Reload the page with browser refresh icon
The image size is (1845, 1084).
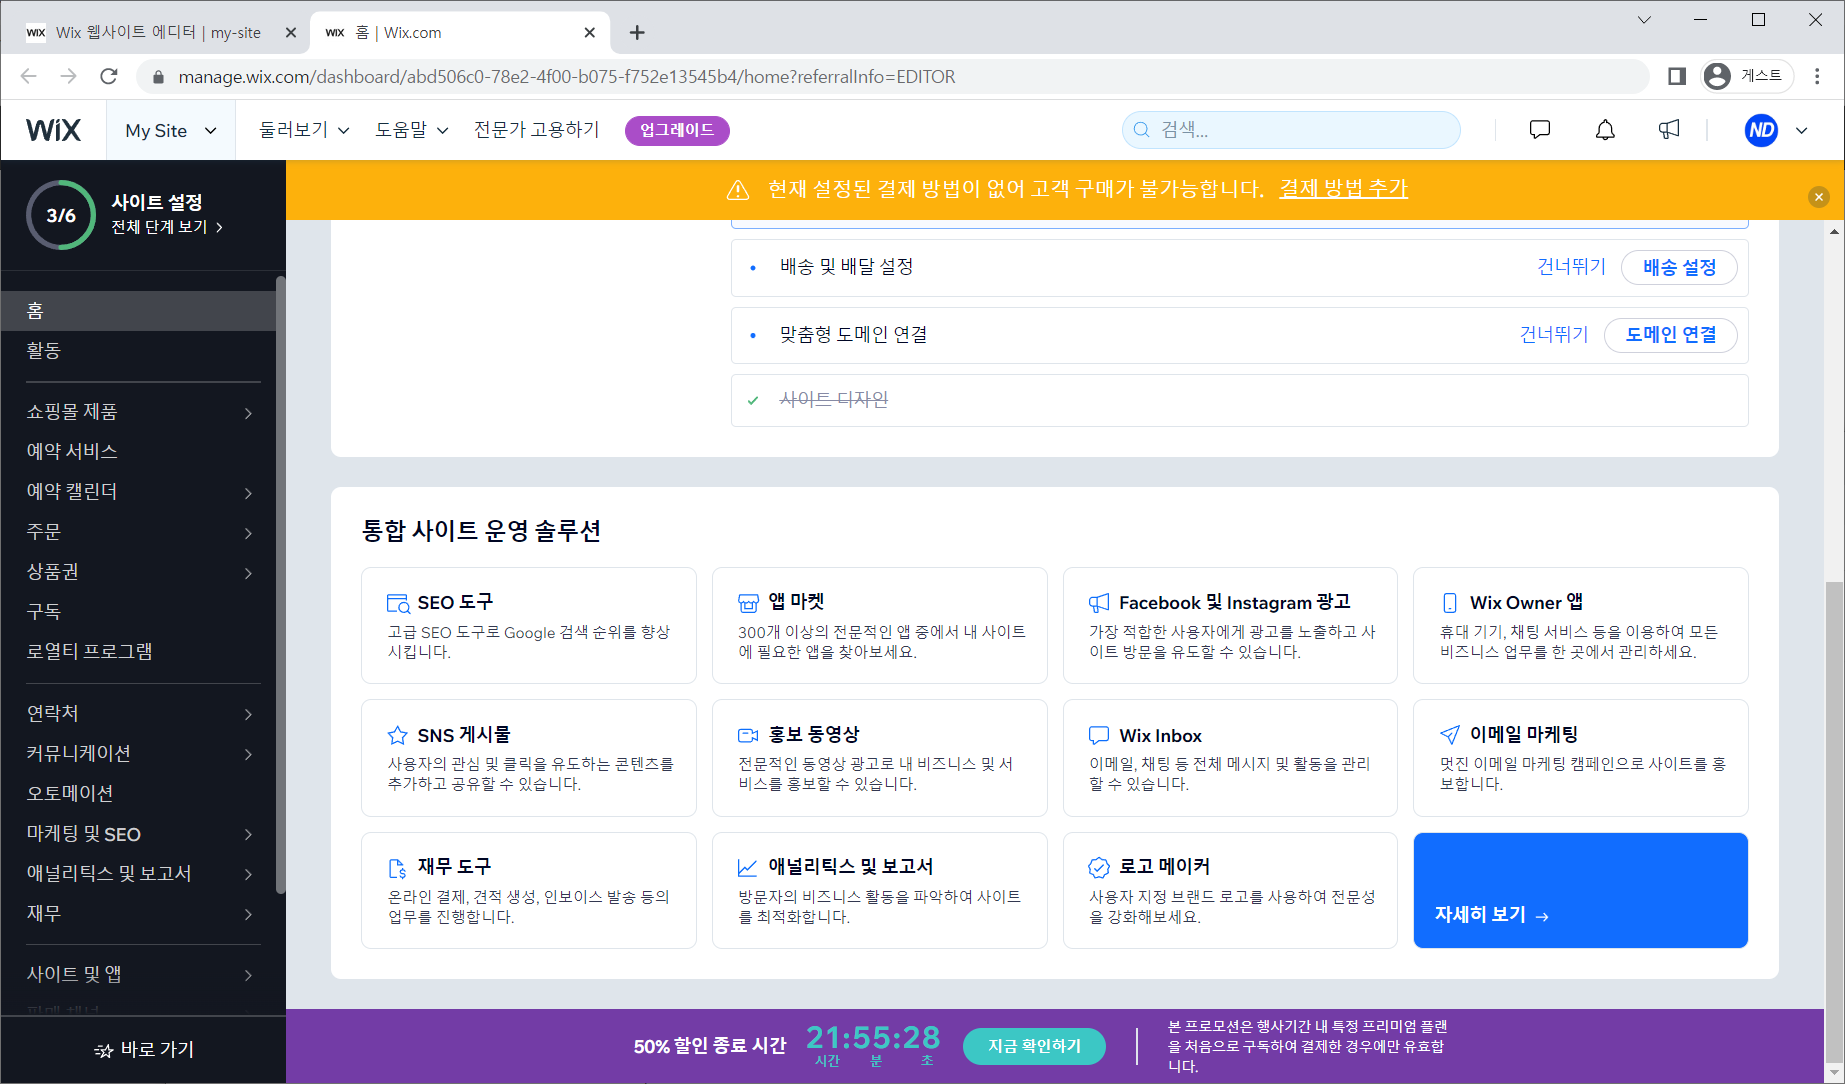[109, 76]
